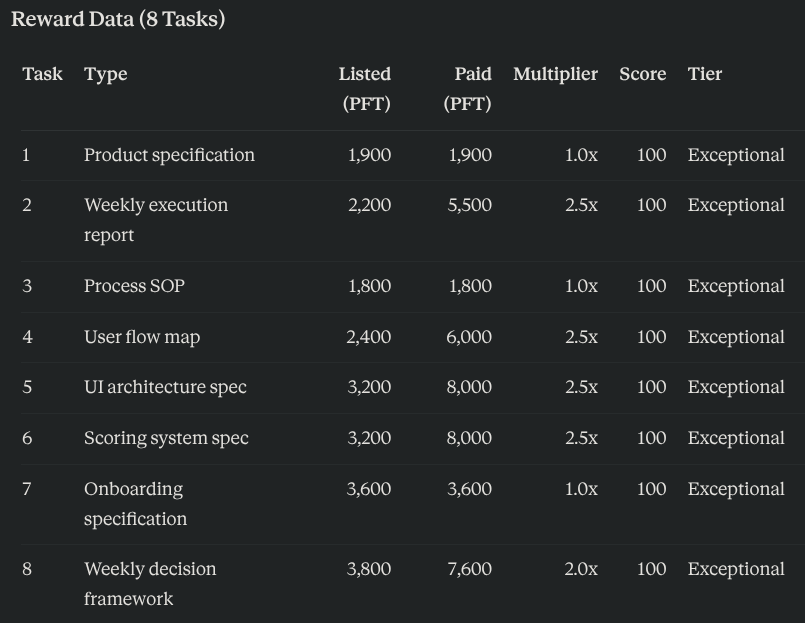
Task: Click the 7,600 paid value
Action: (x=470, y=569)
